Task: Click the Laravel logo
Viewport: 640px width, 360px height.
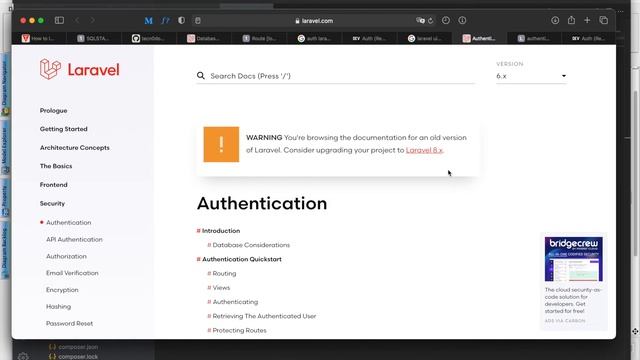Action: tap(80, 69)
